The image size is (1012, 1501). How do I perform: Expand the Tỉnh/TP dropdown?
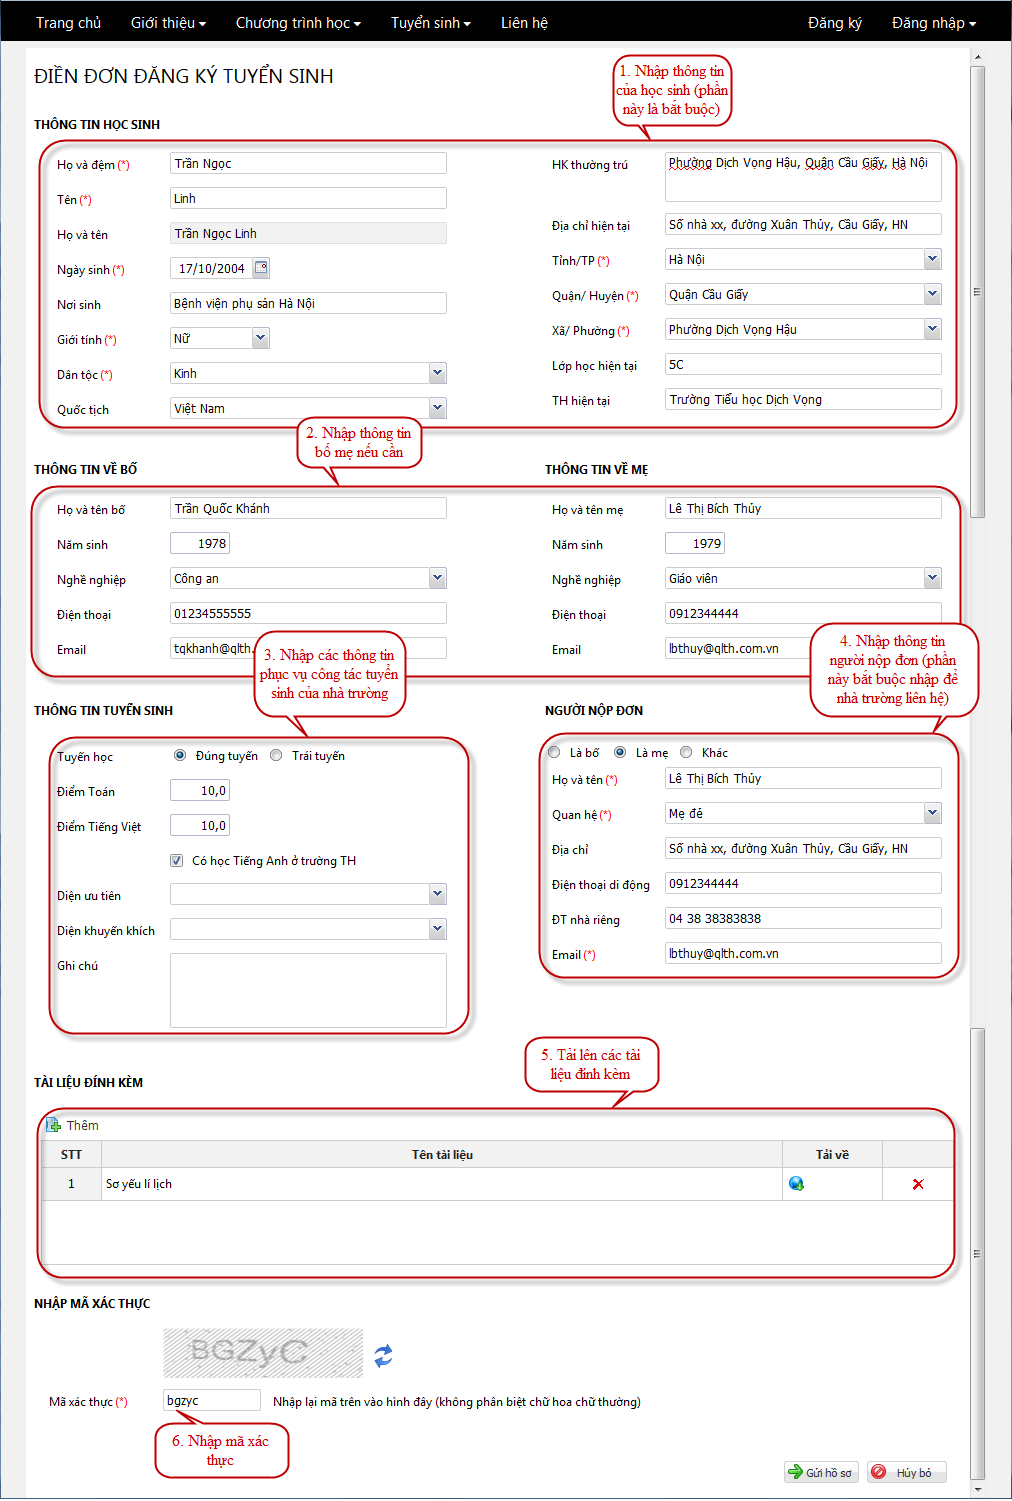933,259
